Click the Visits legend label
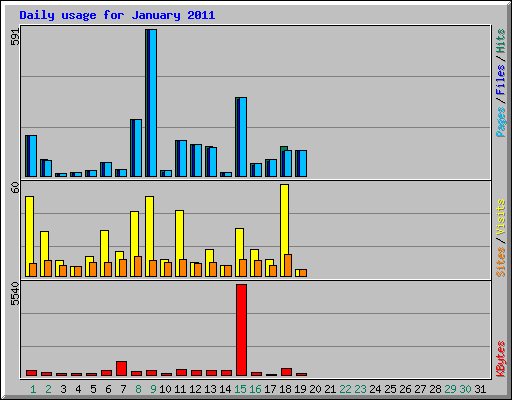The width and height of the screenshot is (512, 400). pyautogui.click(x=500, y=217)
